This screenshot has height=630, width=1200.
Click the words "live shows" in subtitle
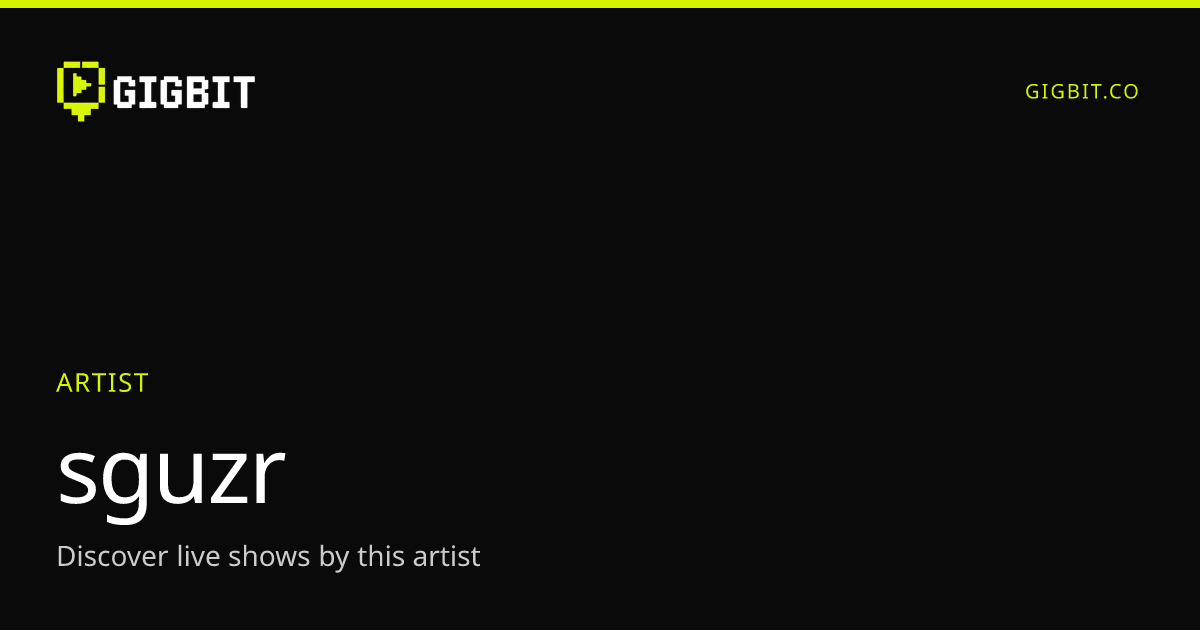(244, 556)
